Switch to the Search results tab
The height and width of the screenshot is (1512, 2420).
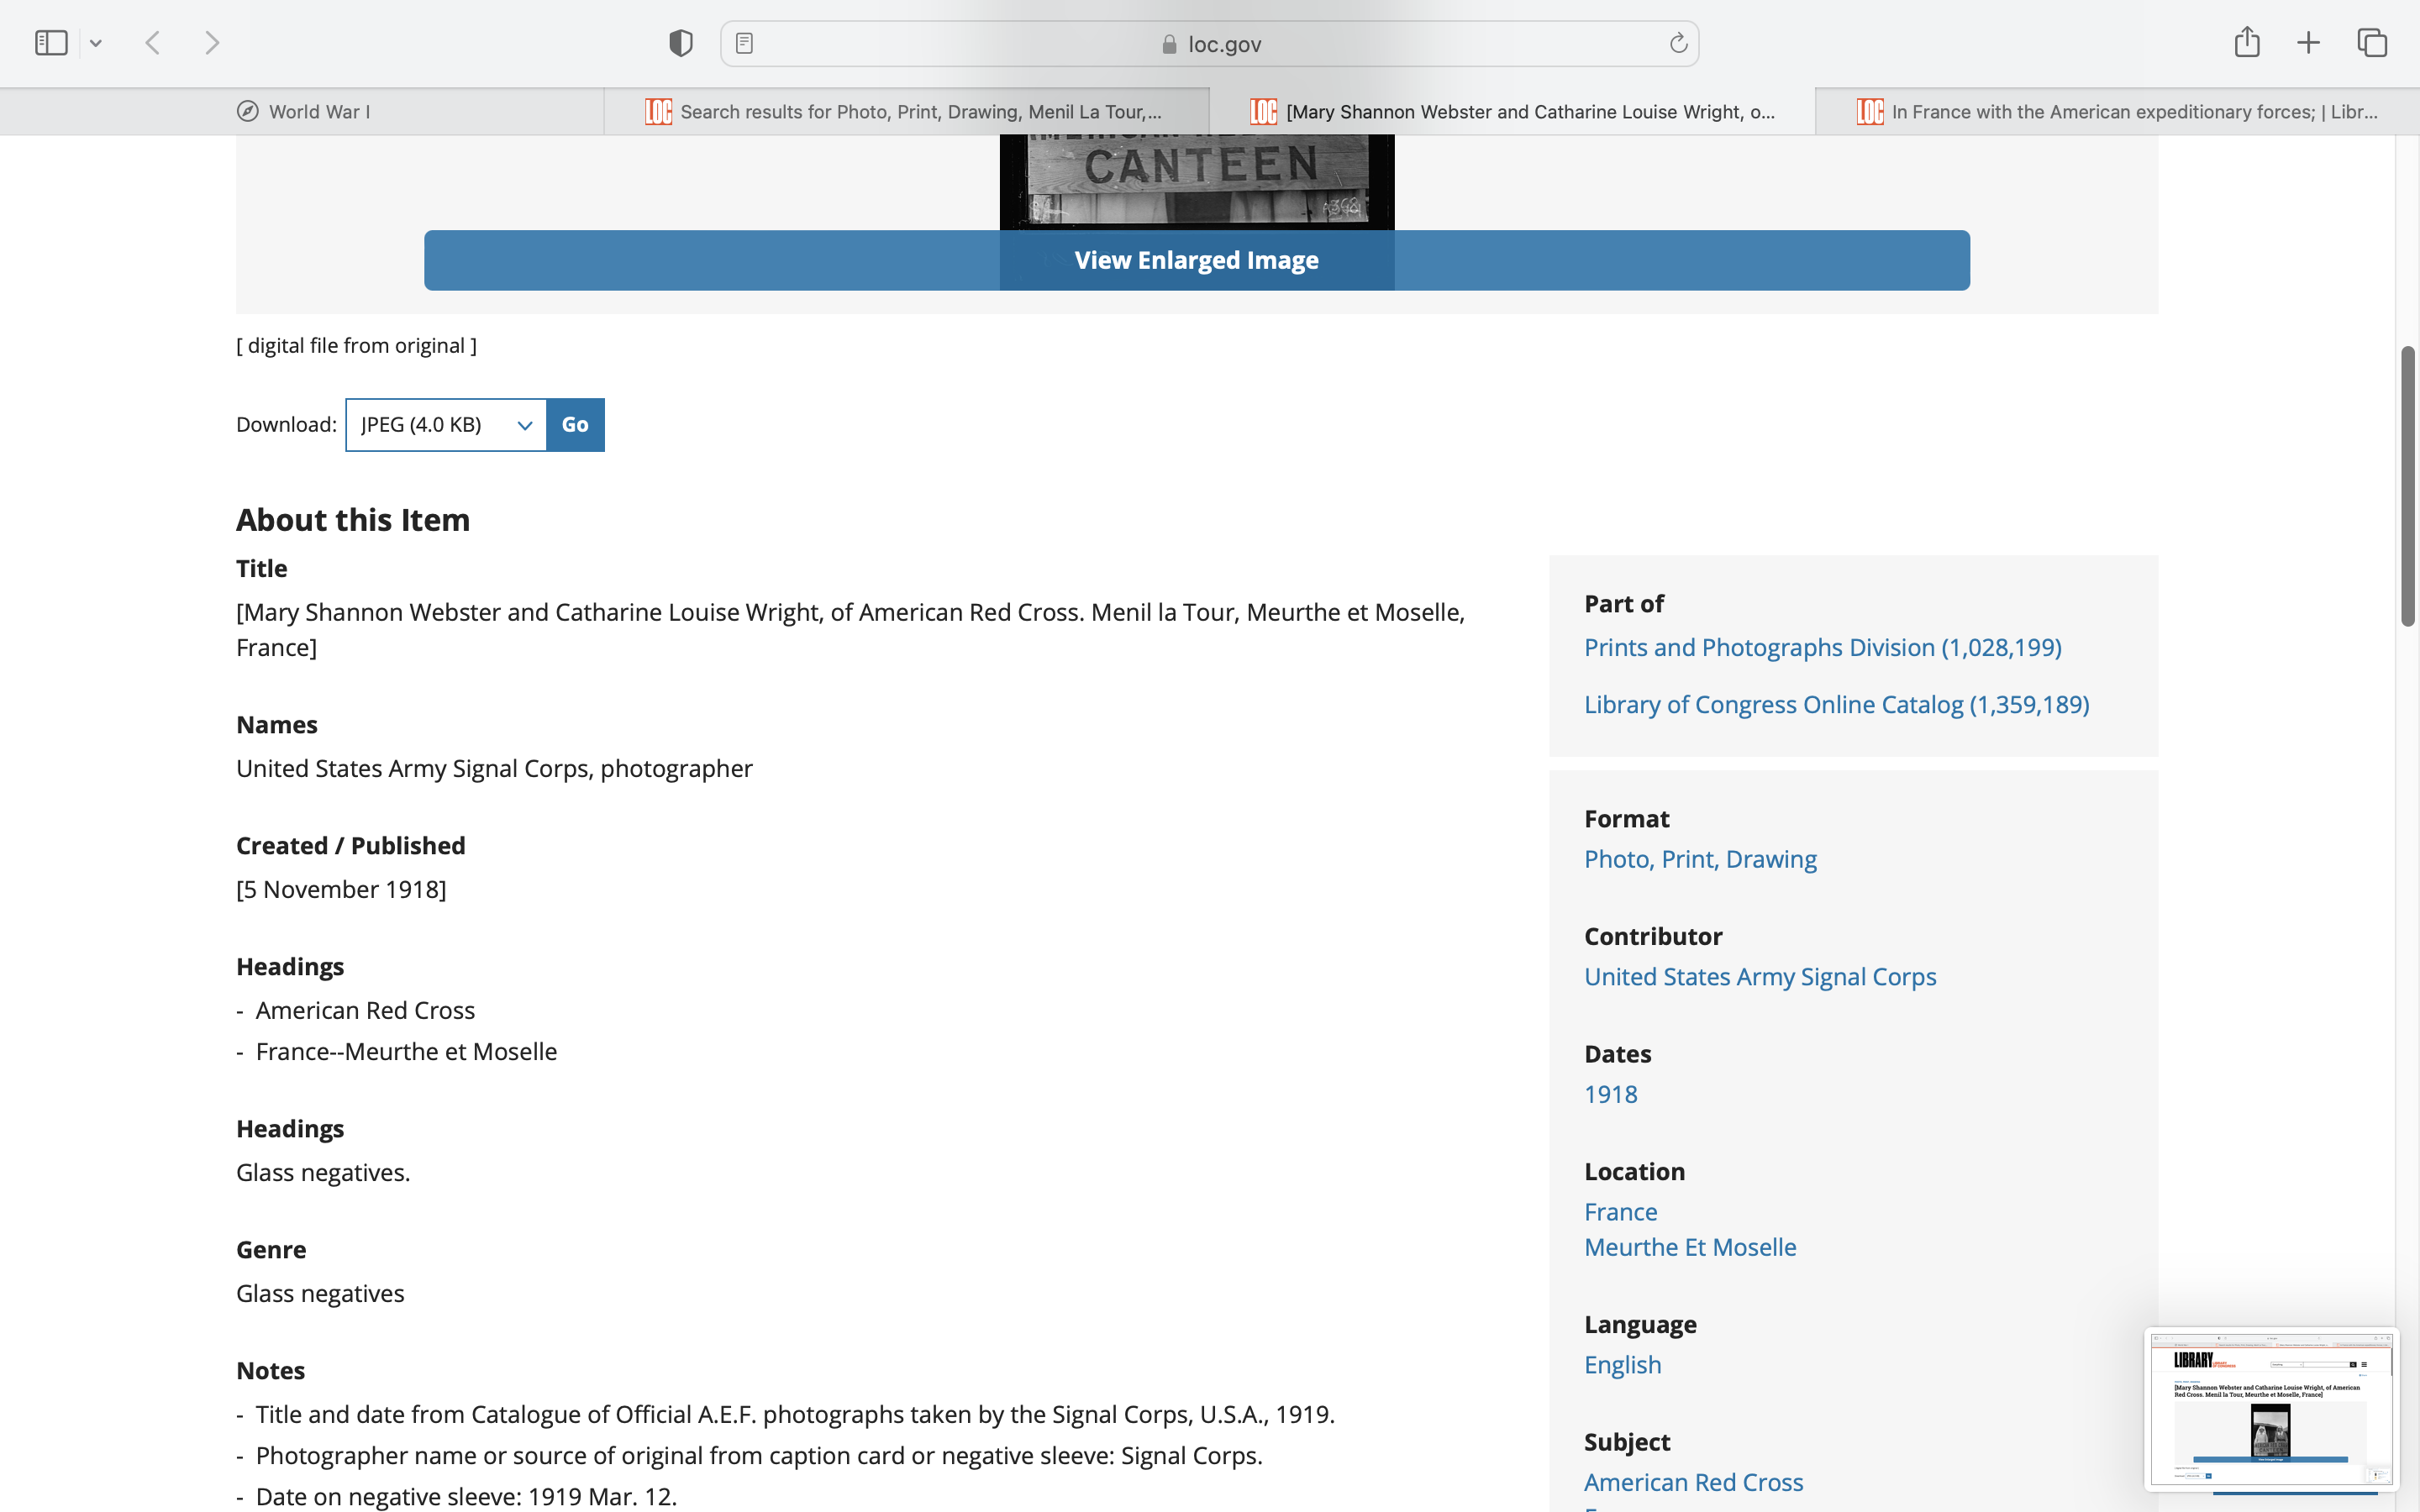(906, 111)
